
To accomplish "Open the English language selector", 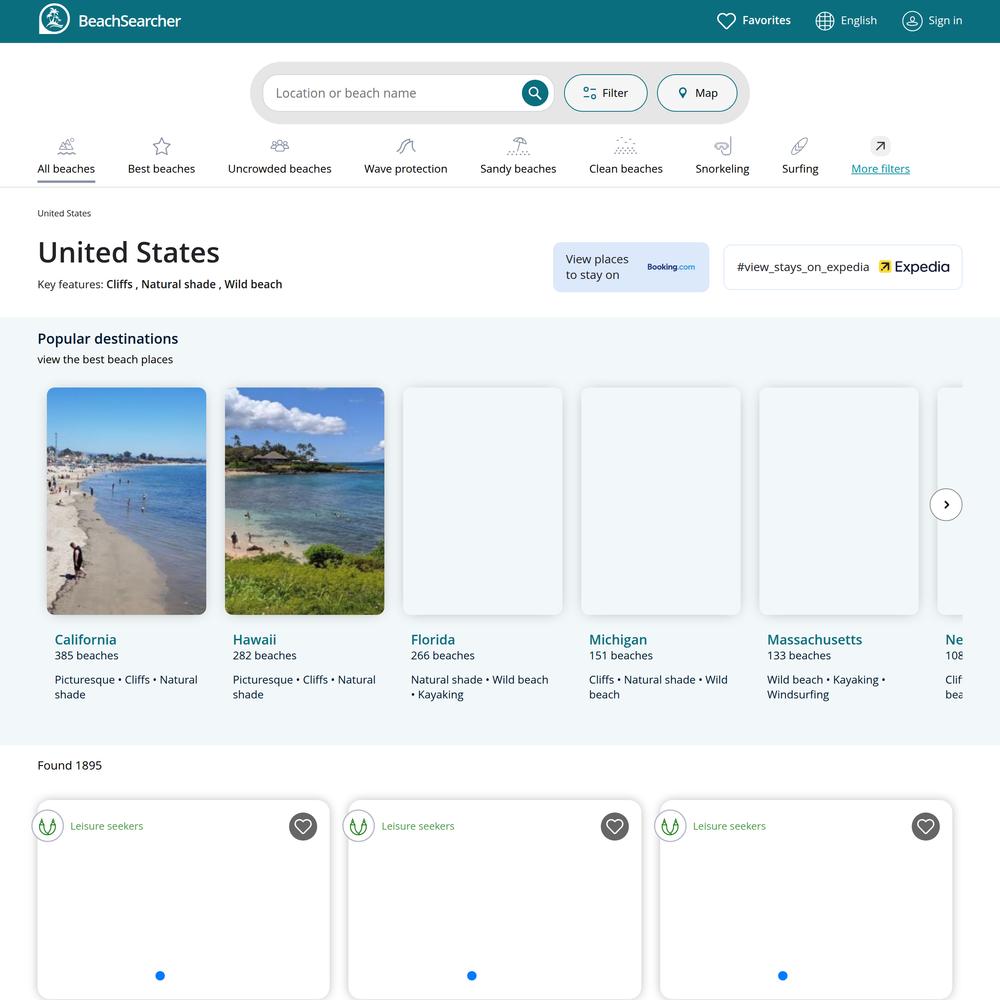I will [846, 20].
